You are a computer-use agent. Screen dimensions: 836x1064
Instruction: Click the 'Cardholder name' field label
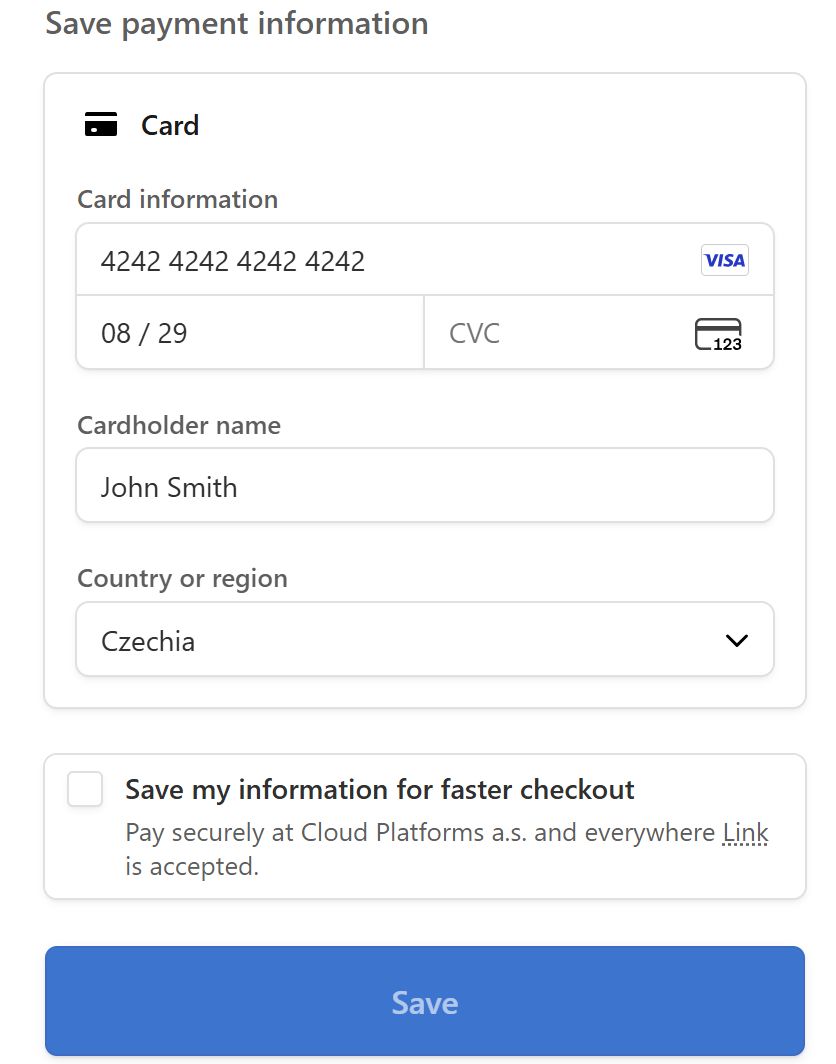click(x=179, y=425)
